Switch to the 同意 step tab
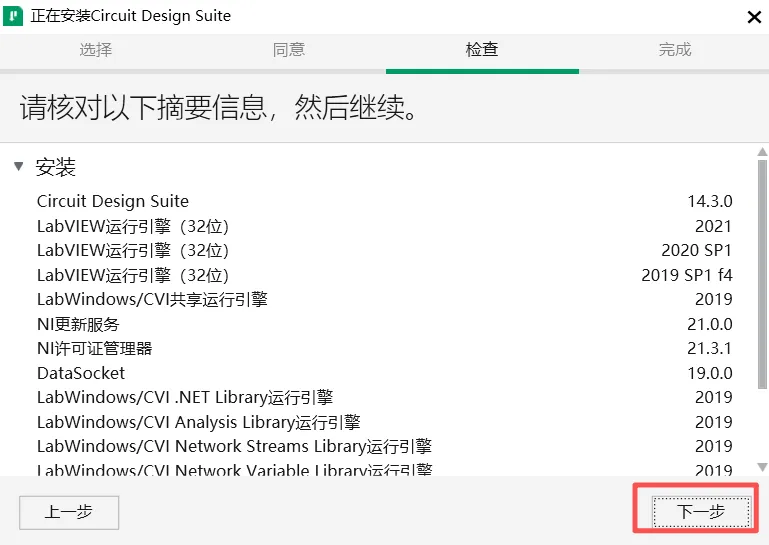This screenshot has width=769, height=545. coord(289,50)
